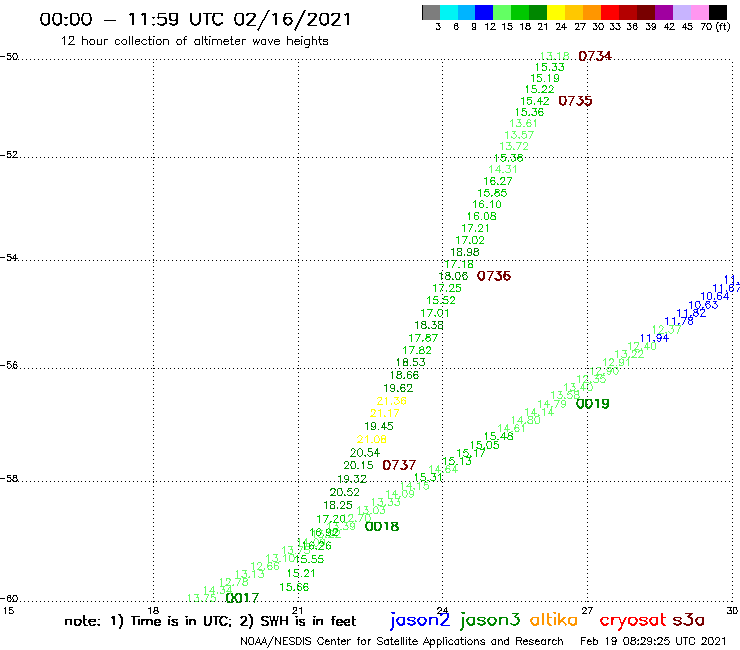Select the dark blue legend swatch
Screen dimensions: 740x650
484,12
